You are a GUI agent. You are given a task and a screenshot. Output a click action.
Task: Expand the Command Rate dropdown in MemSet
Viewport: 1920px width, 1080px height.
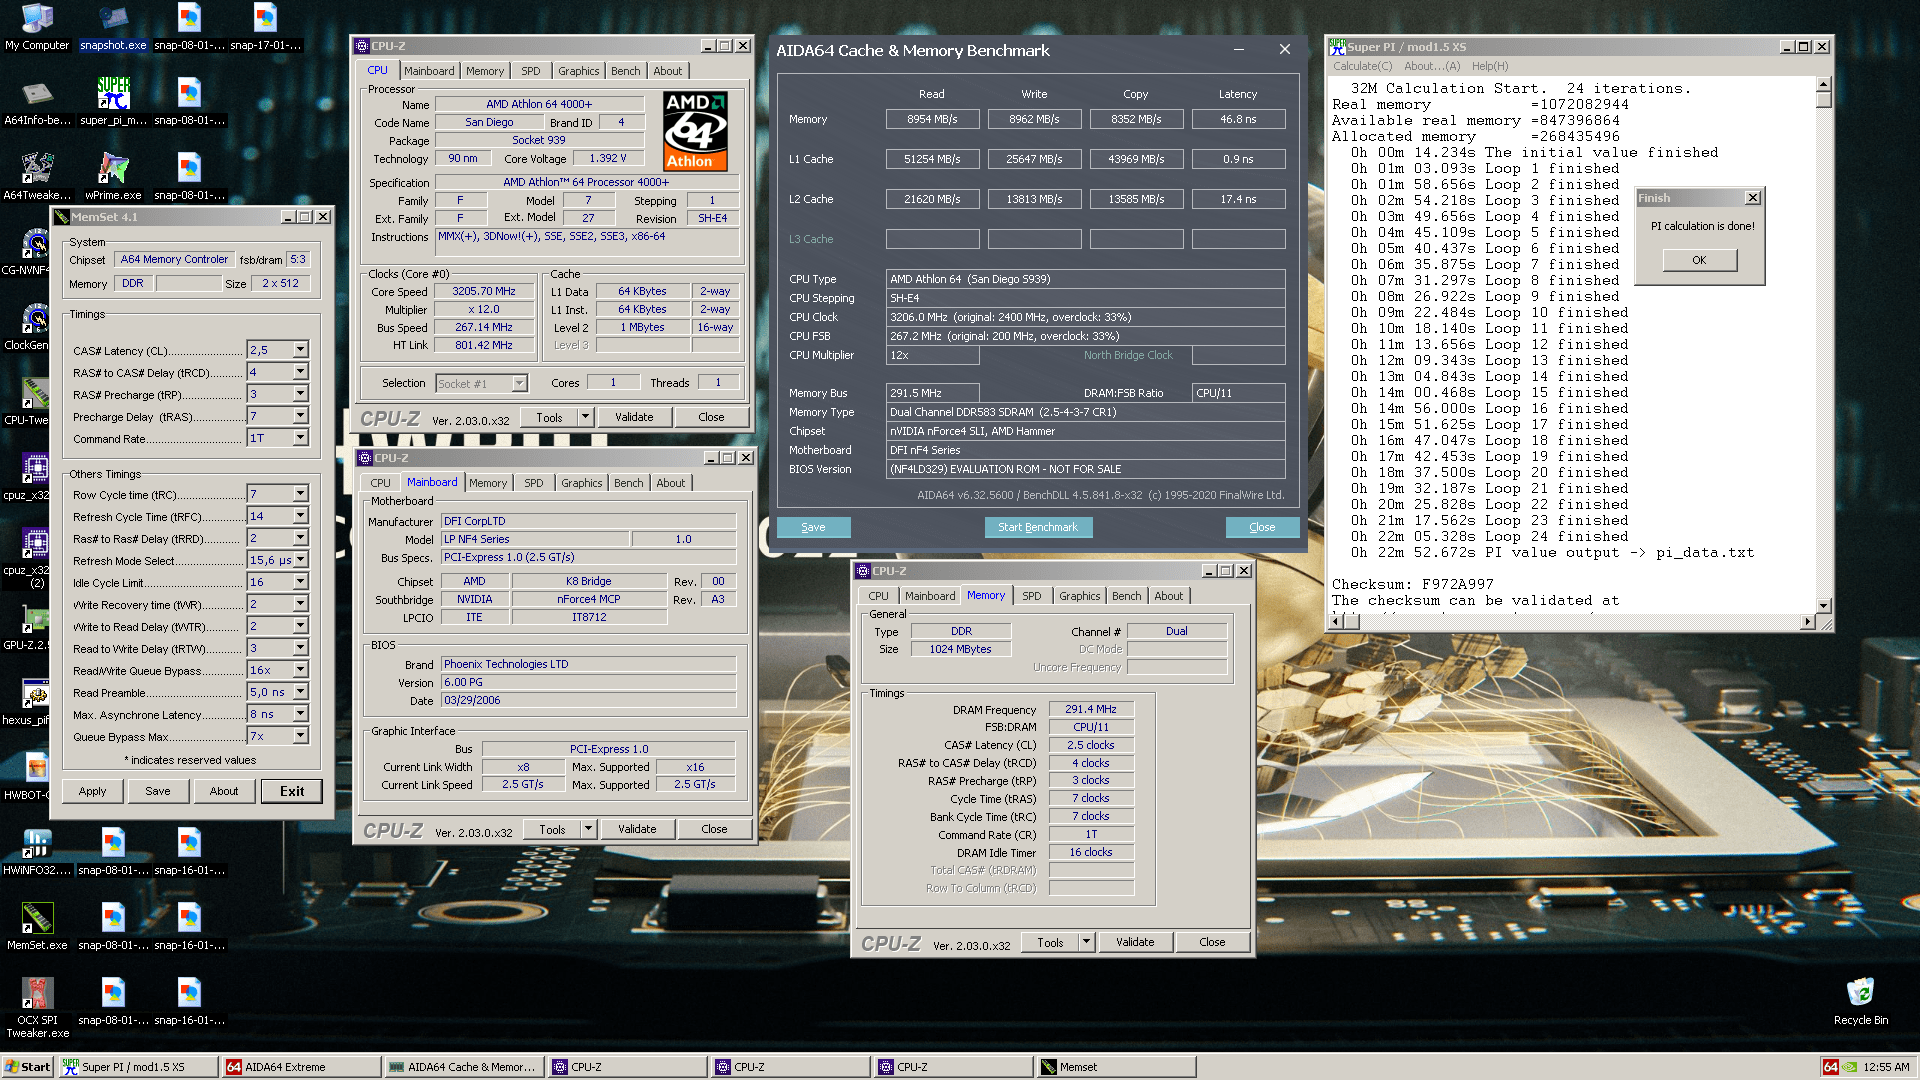click(300, 438)
